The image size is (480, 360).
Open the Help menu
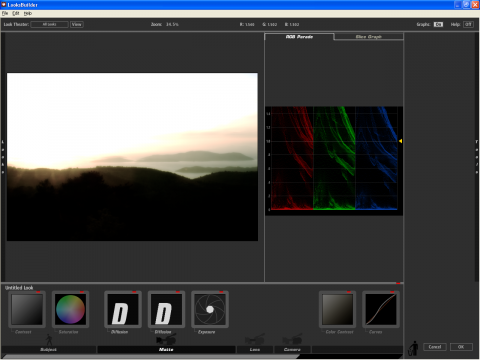coord(28,13)
